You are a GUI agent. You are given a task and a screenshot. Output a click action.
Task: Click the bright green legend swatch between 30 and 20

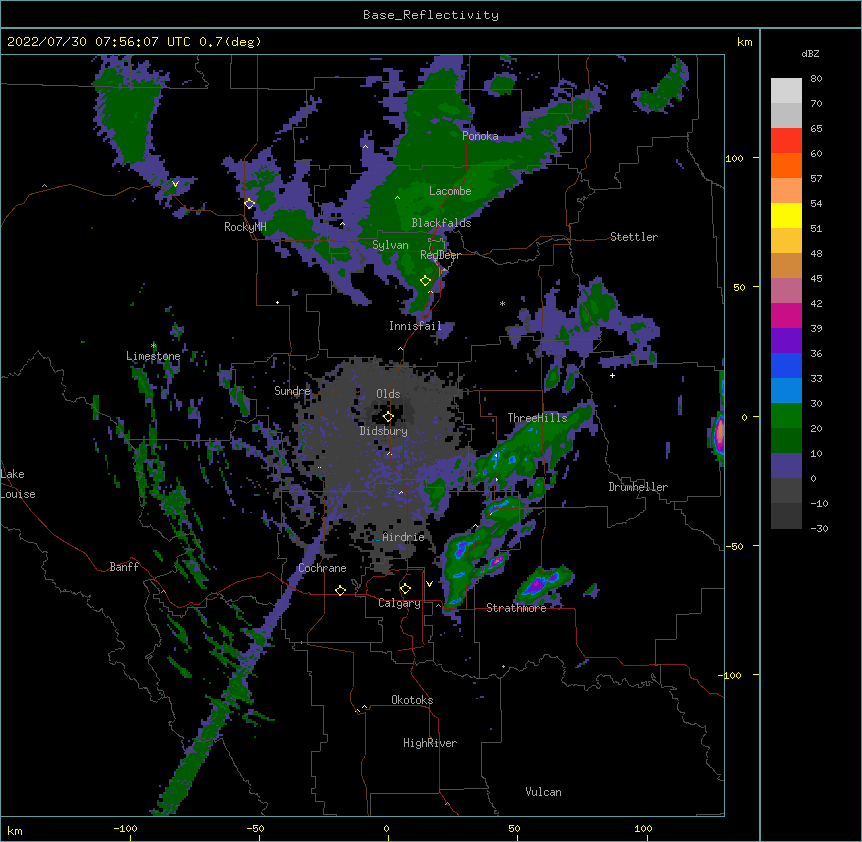[786, 416]
